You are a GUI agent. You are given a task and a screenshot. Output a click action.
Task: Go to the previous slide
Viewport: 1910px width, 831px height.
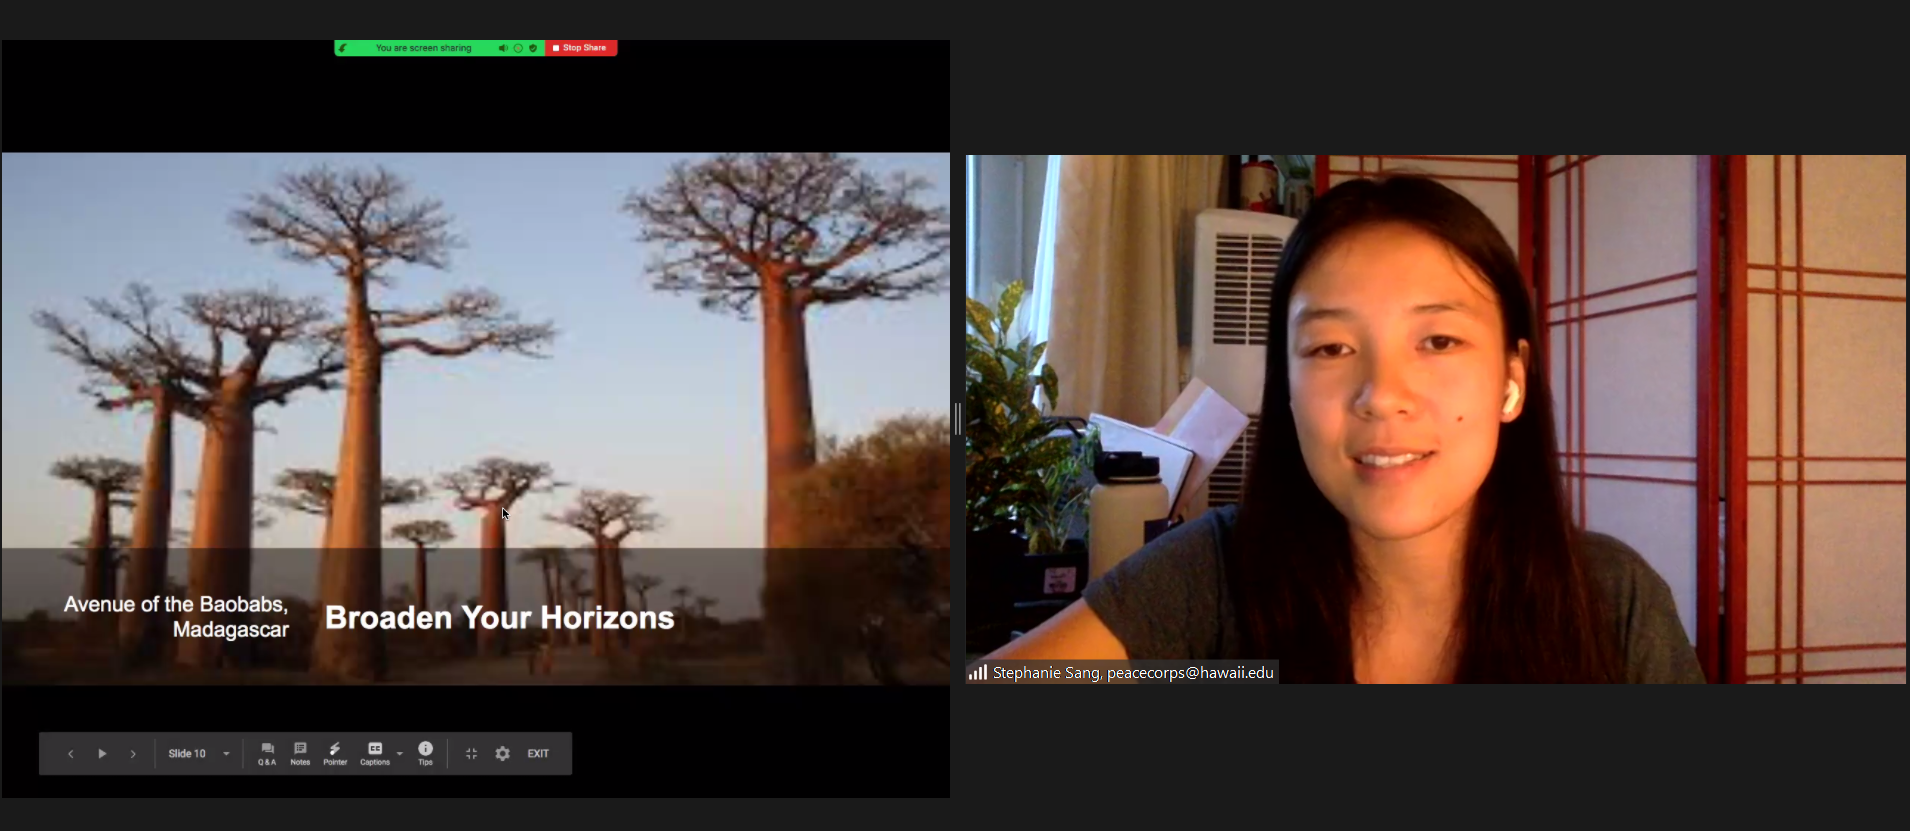pyautogui.click(x=70, y=754)
